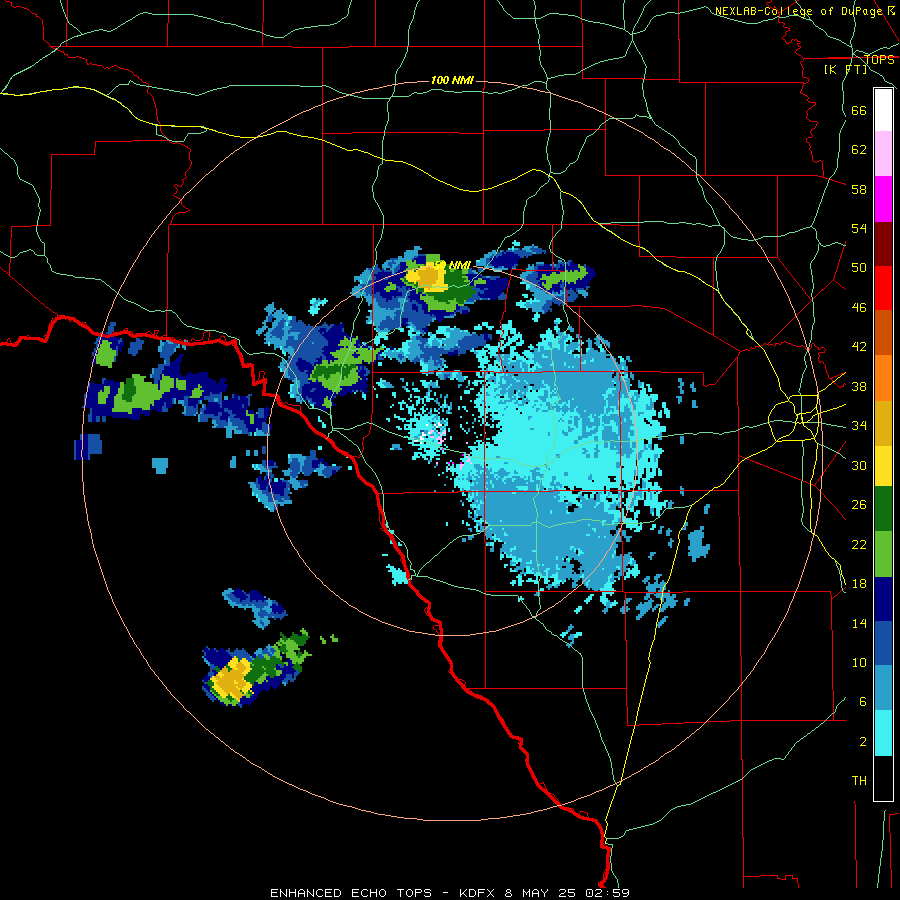Click the '66' legend value
900x900 pixels.
(859, 110)
